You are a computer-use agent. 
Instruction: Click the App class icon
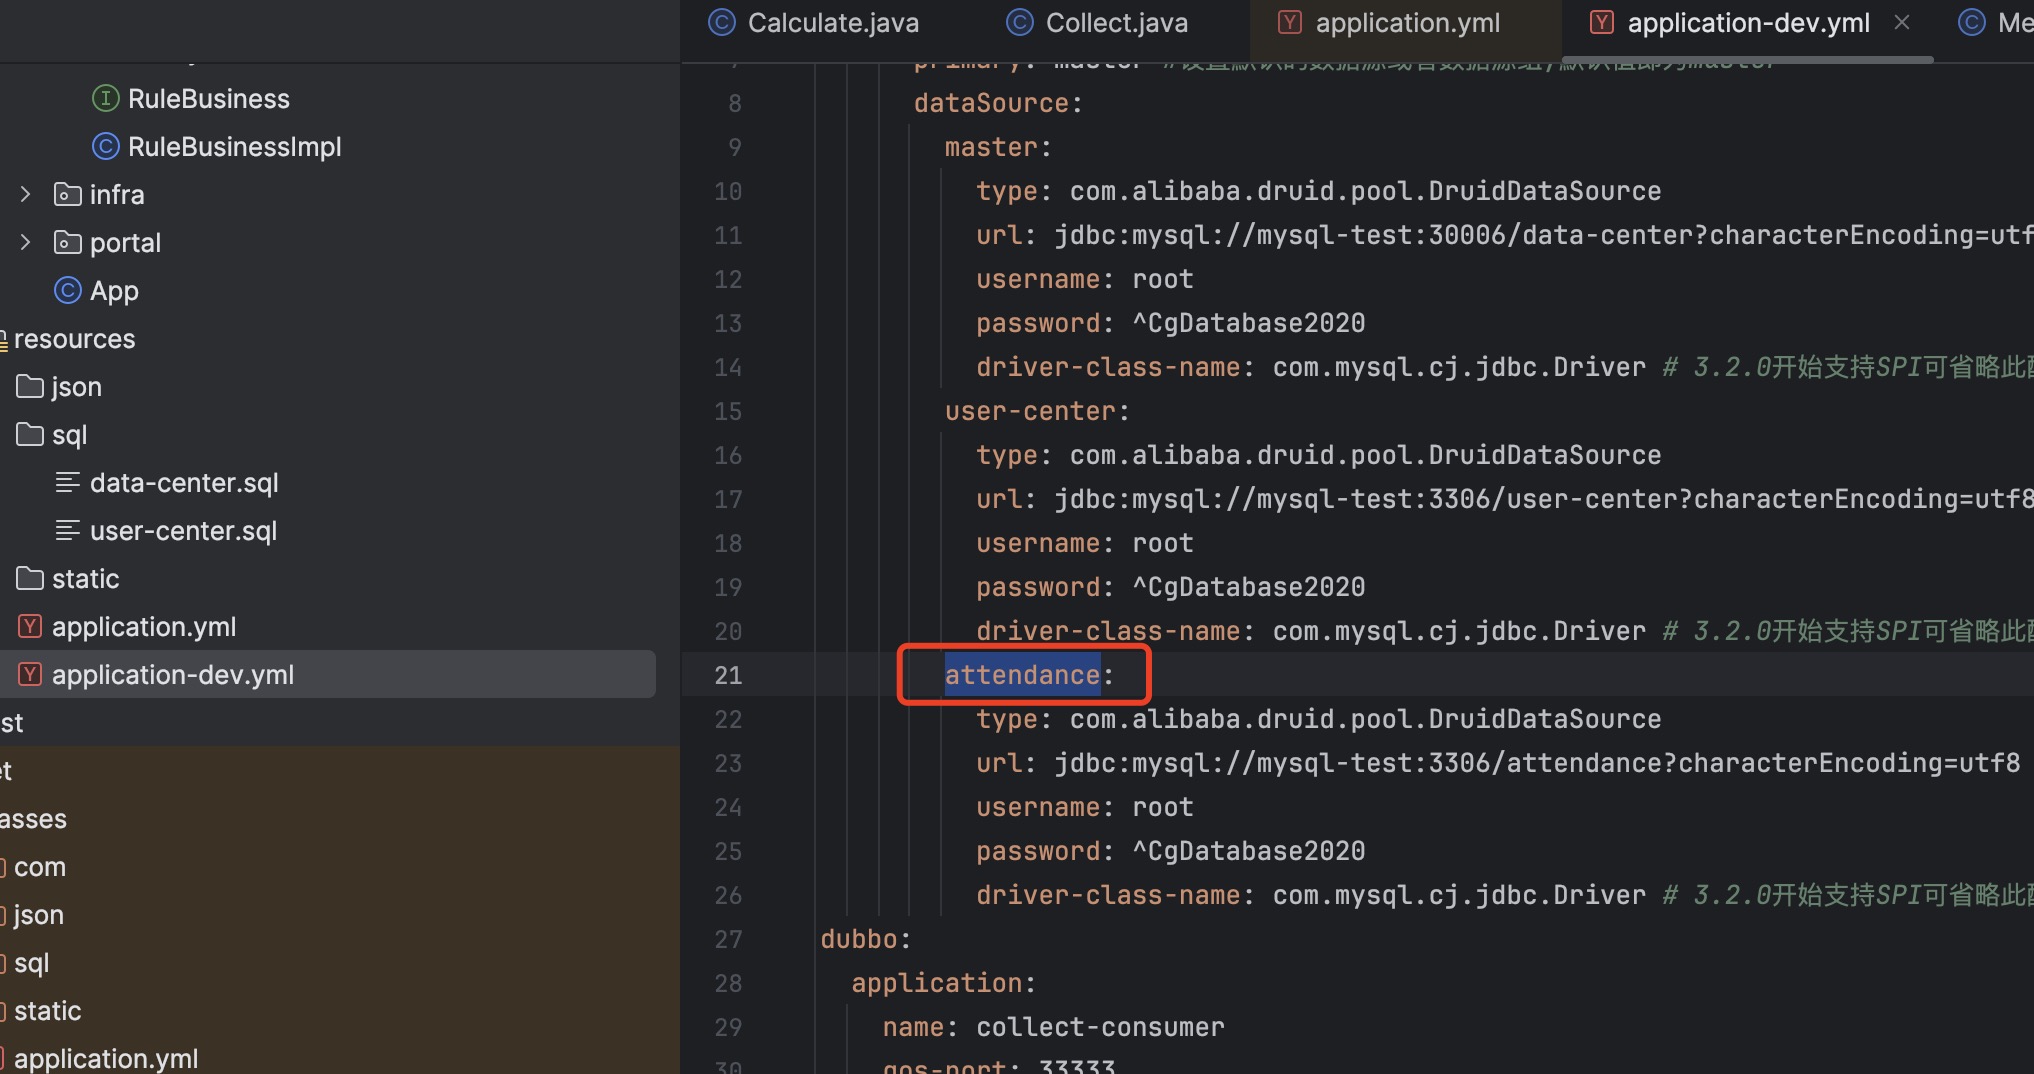(67, 290)
